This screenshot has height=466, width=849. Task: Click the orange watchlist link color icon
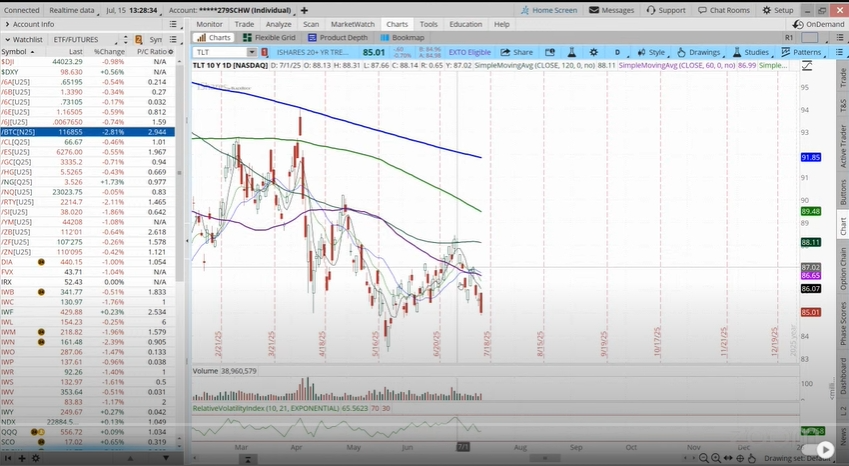[x=139, y=40]
